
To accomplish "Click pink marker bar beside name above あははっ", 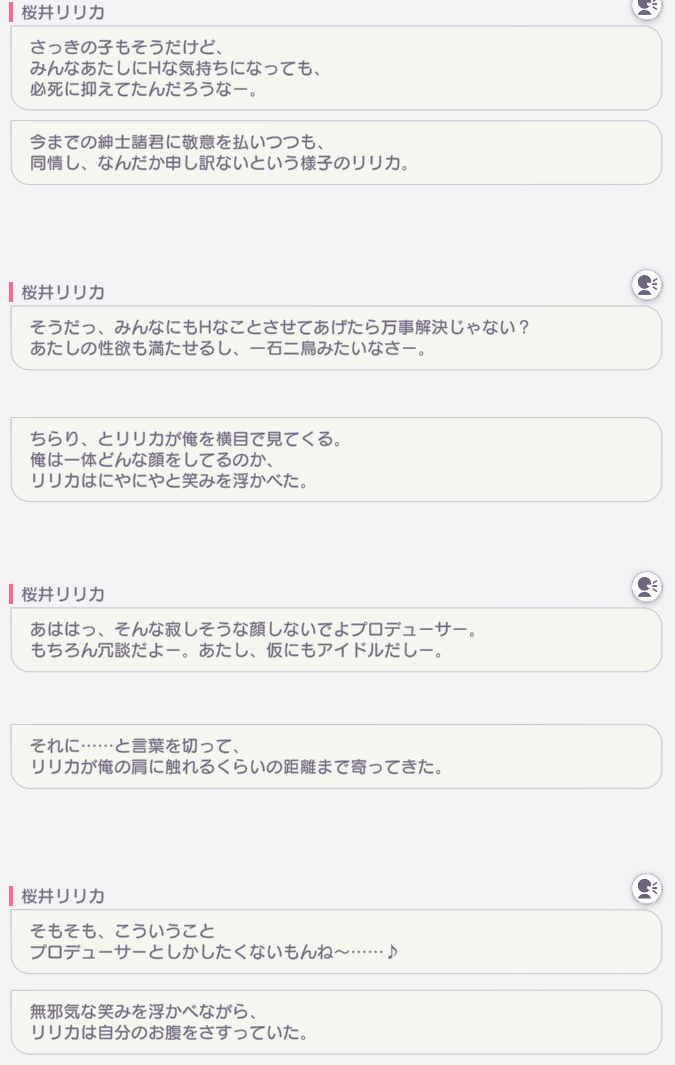I will click(x=12, y=594).
